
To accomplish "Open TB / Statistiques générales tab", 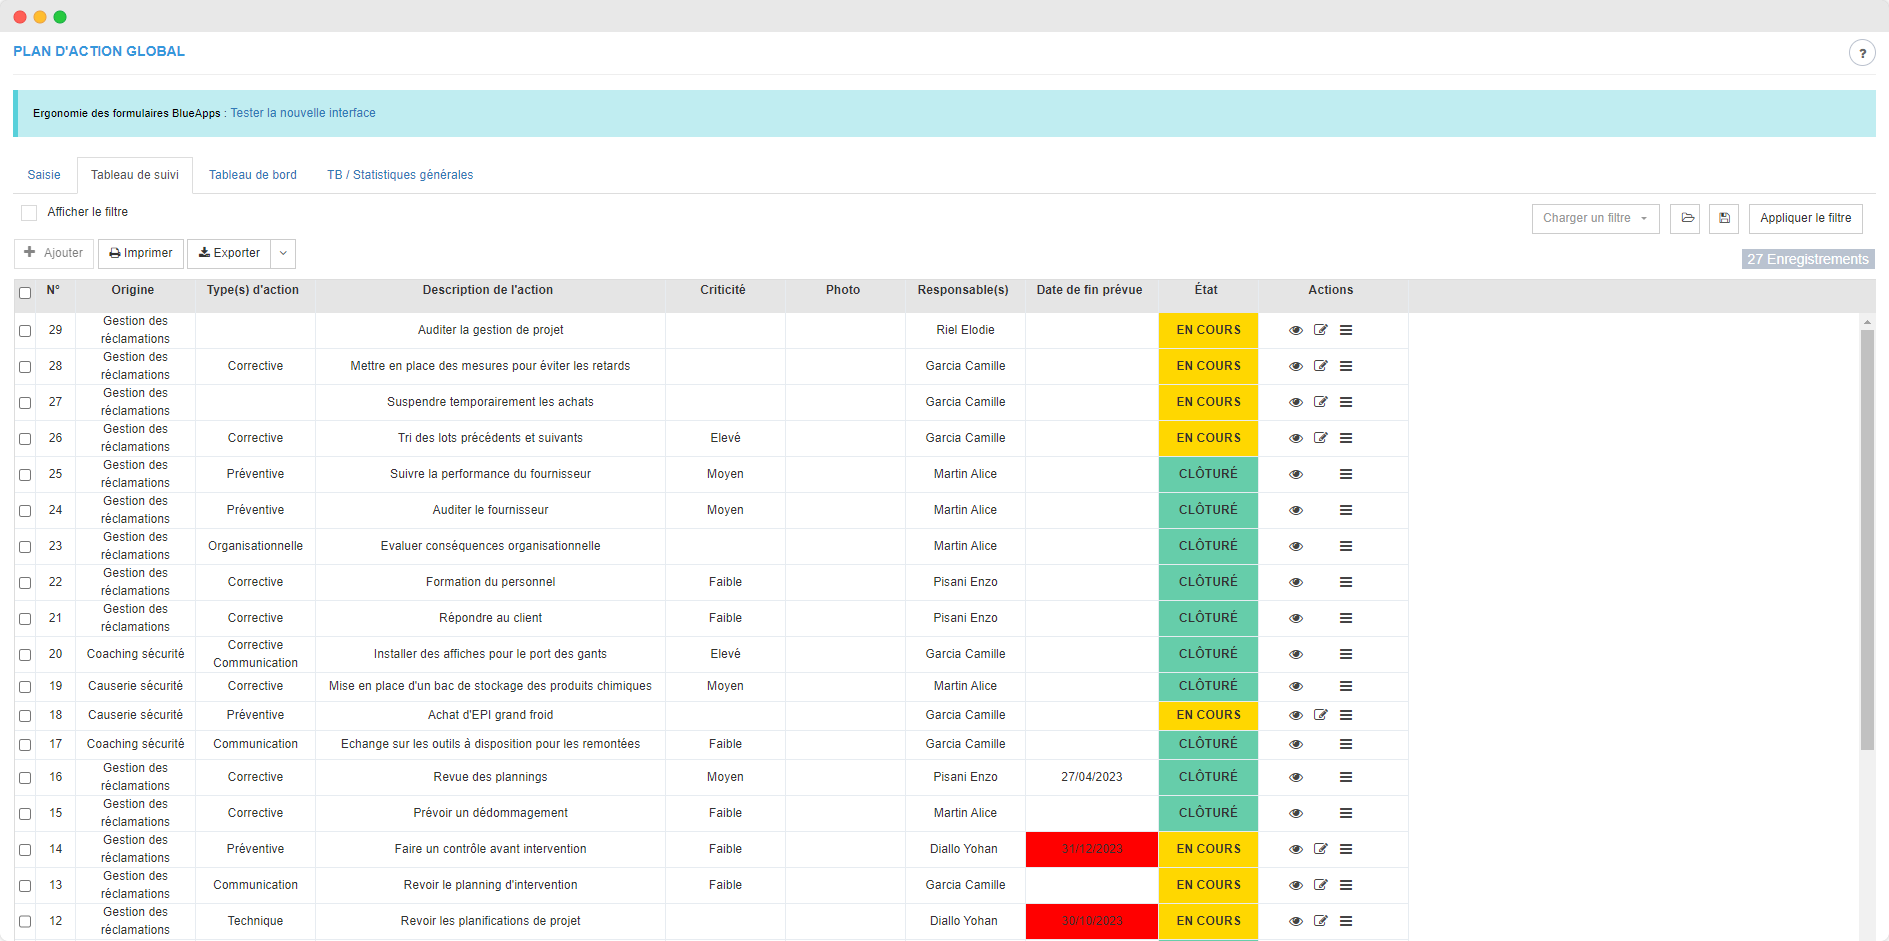I will [400, 175].
